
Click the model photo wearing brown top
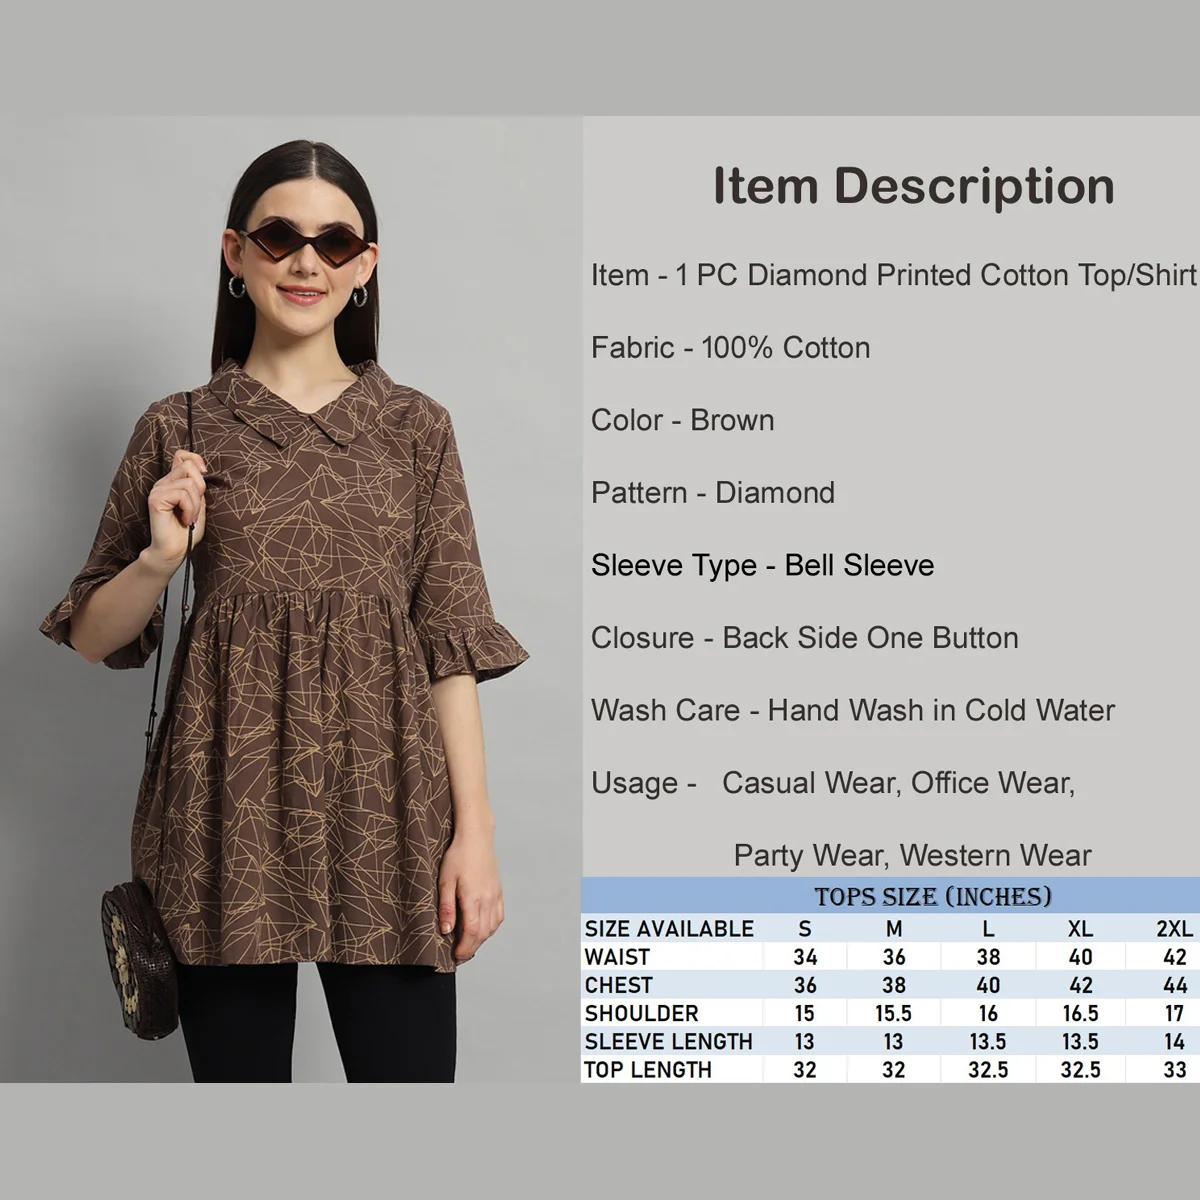[x=290, y=600]
